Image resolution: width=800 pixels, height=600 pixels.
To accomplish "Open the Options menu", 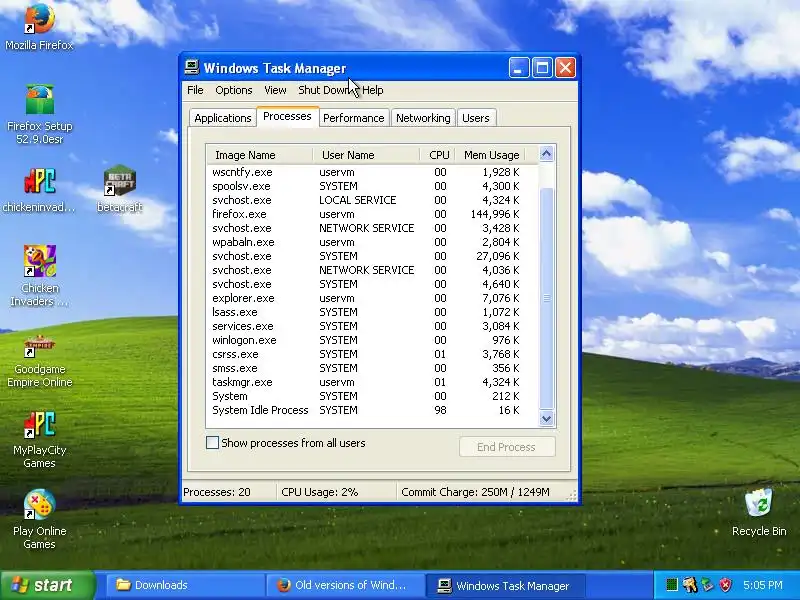I will tap(234, 90).
